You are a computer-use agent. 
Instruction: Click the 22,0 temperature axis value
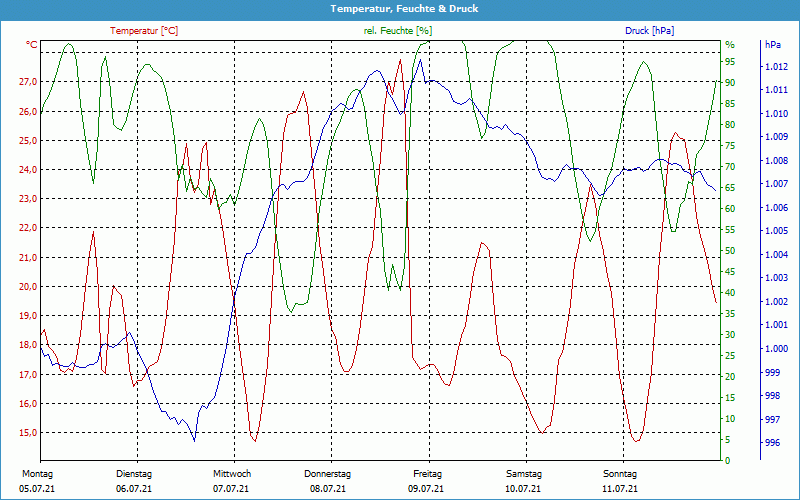click(x=28, y=228)
